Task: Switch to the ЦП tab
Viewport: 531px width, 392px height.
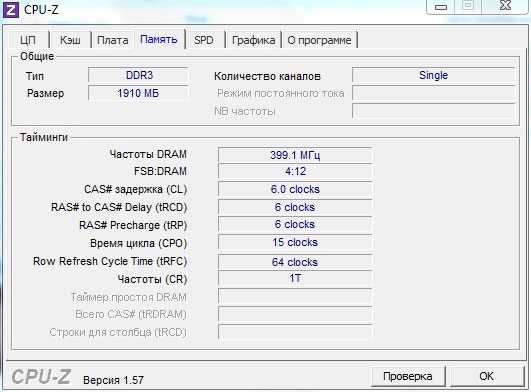Action: [28, 40]
